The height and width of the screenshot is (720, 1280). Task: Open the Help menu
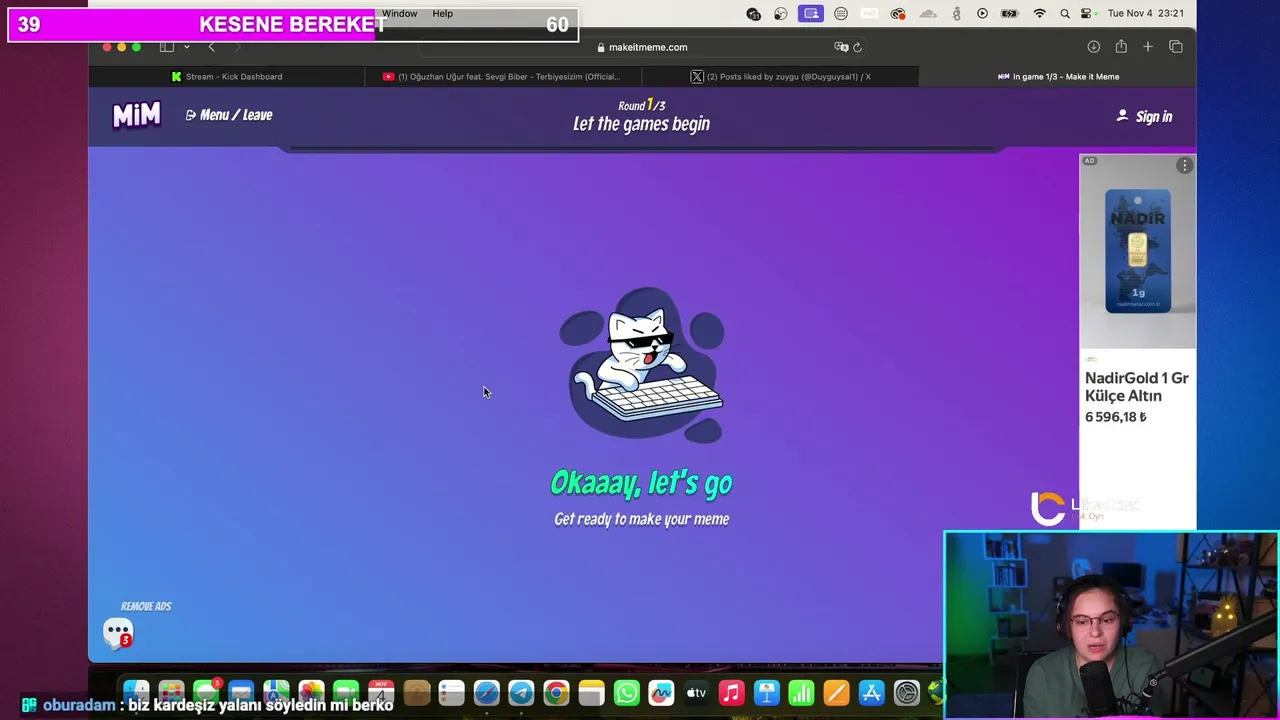coord(442,14)
